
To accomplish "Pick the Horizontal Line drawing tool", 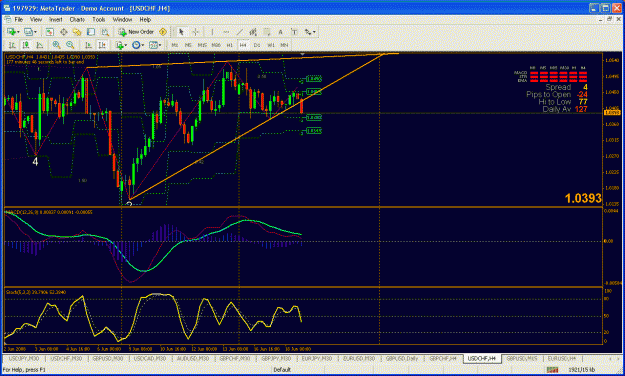I will [226, 32].
